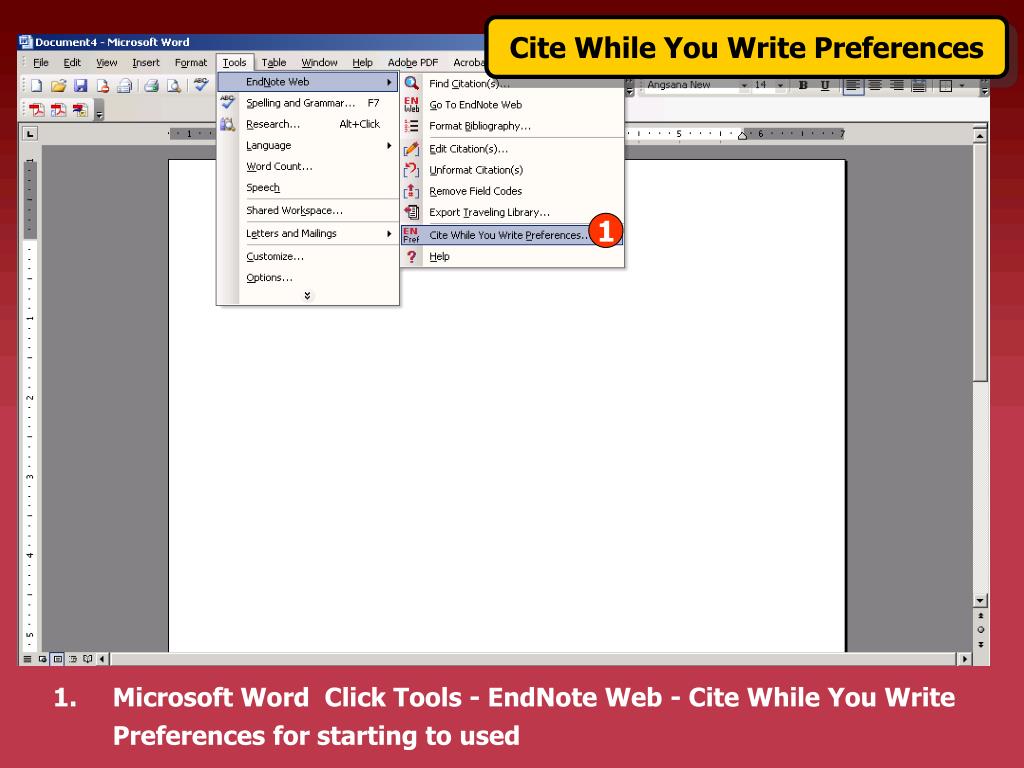Click the Research books menu icon

point(227,124)
